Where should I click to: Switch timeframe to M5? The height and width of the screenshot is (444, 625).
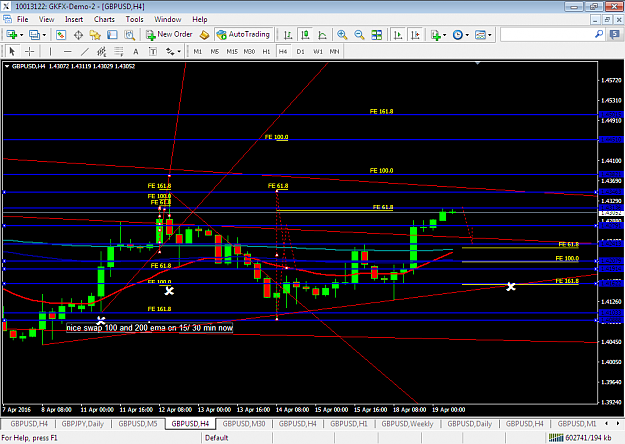[x=214, y=51]
